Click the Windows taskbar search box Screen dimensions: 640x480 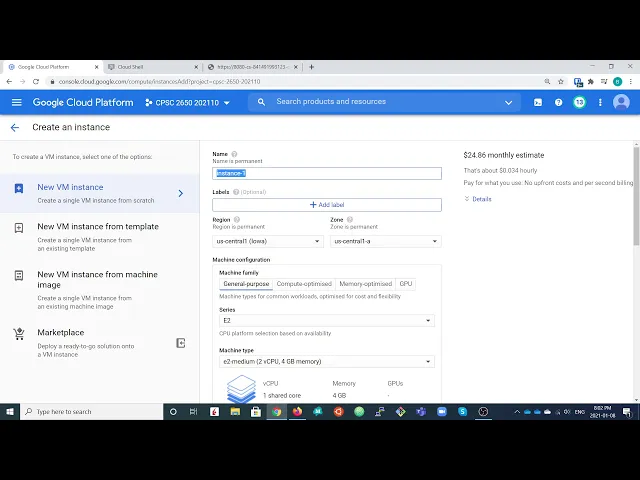[x=91, y=411]
